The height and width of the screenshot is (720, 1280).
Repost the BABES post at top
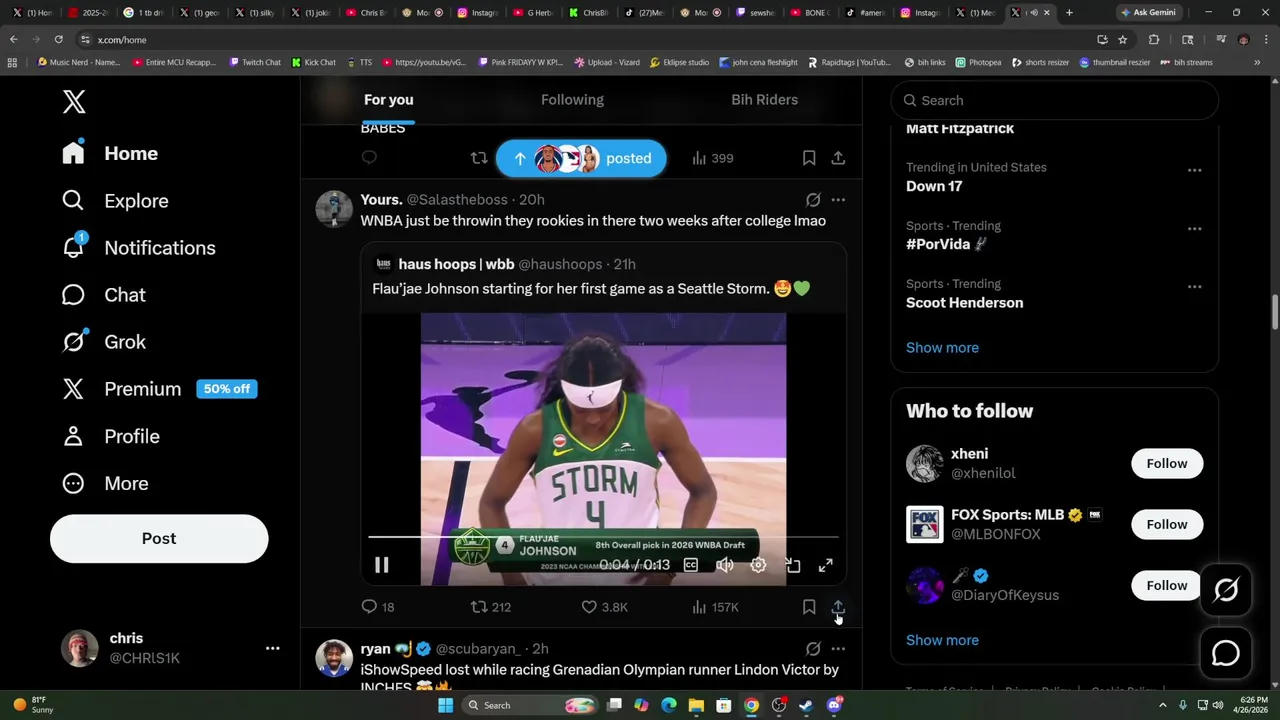click(479, 158)
